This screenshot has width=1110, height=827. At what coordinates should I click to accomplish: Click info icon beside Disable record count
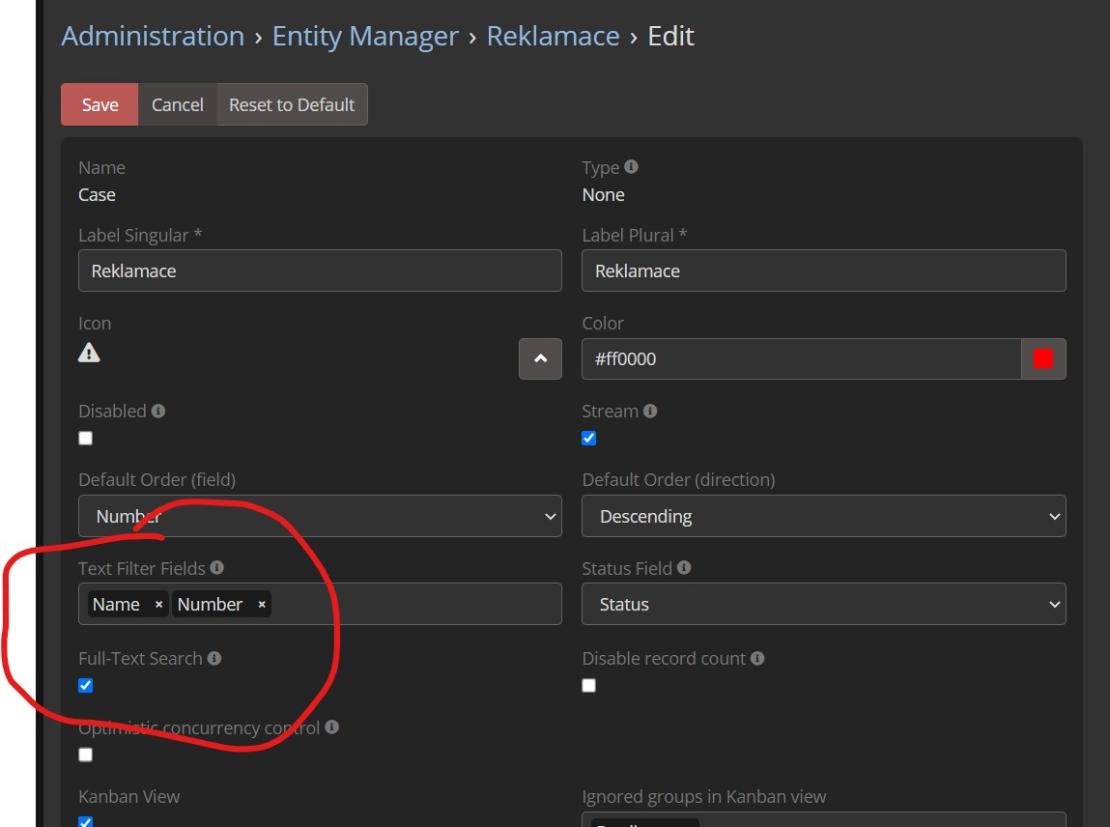758,659
